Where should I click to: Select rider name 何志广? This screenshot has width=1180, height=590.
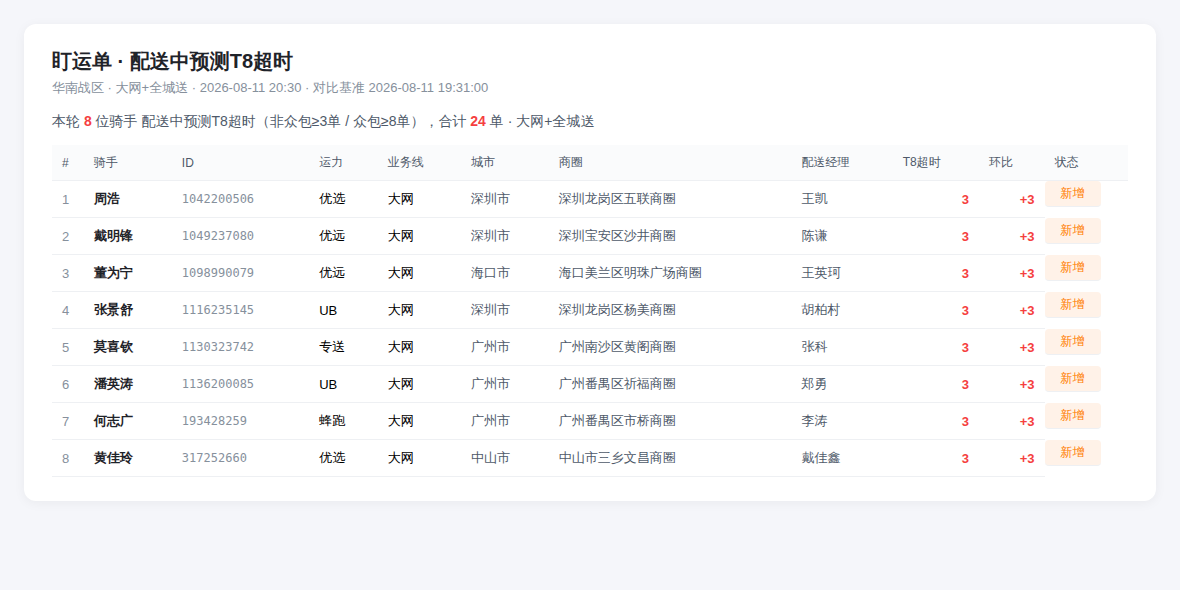(x=113, y=421)
